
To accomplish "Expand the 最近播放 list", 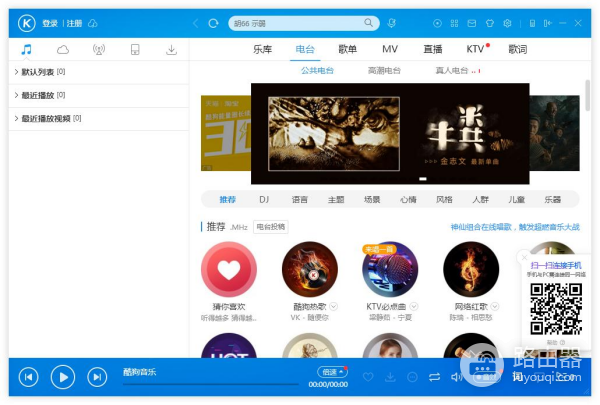I will pyautogui.click(x=99, y=95).
